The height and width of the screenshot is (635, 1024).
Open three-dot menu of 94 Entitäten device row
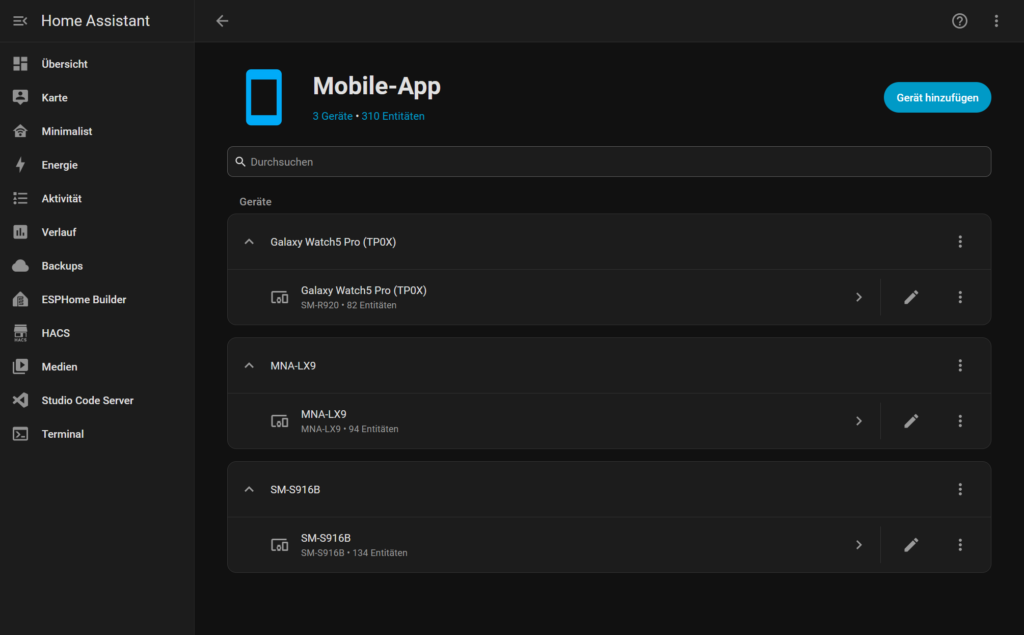tap(960, 421)
